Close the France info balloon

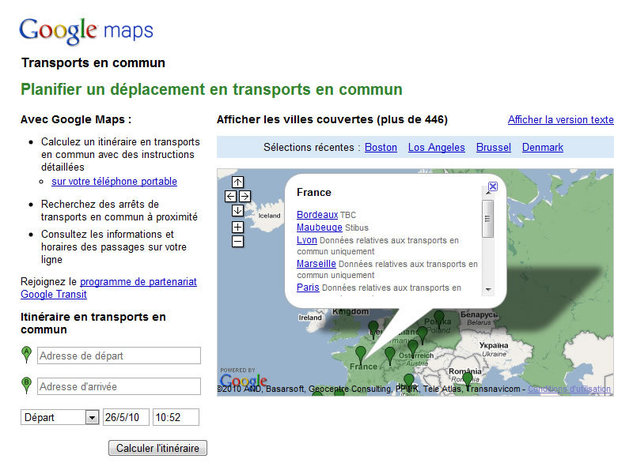[492, 187]
